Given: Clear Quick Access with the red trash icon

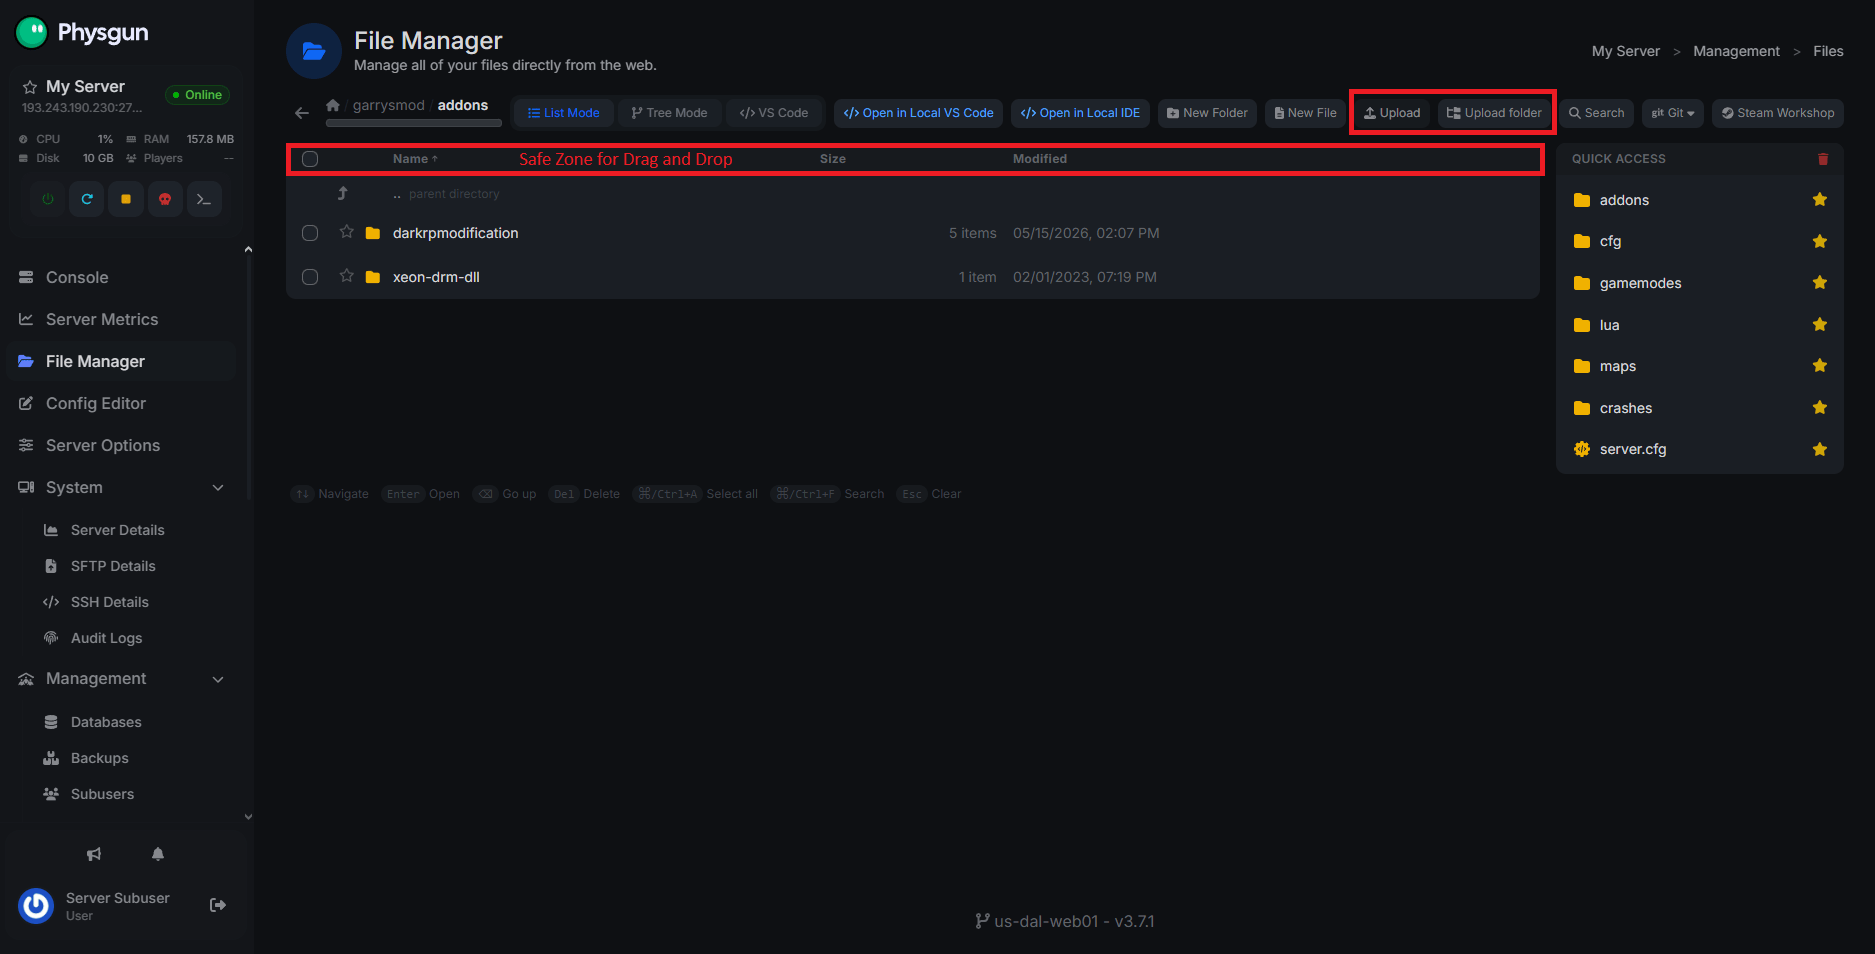Looking at the screenshot, I should point(1823,159).
